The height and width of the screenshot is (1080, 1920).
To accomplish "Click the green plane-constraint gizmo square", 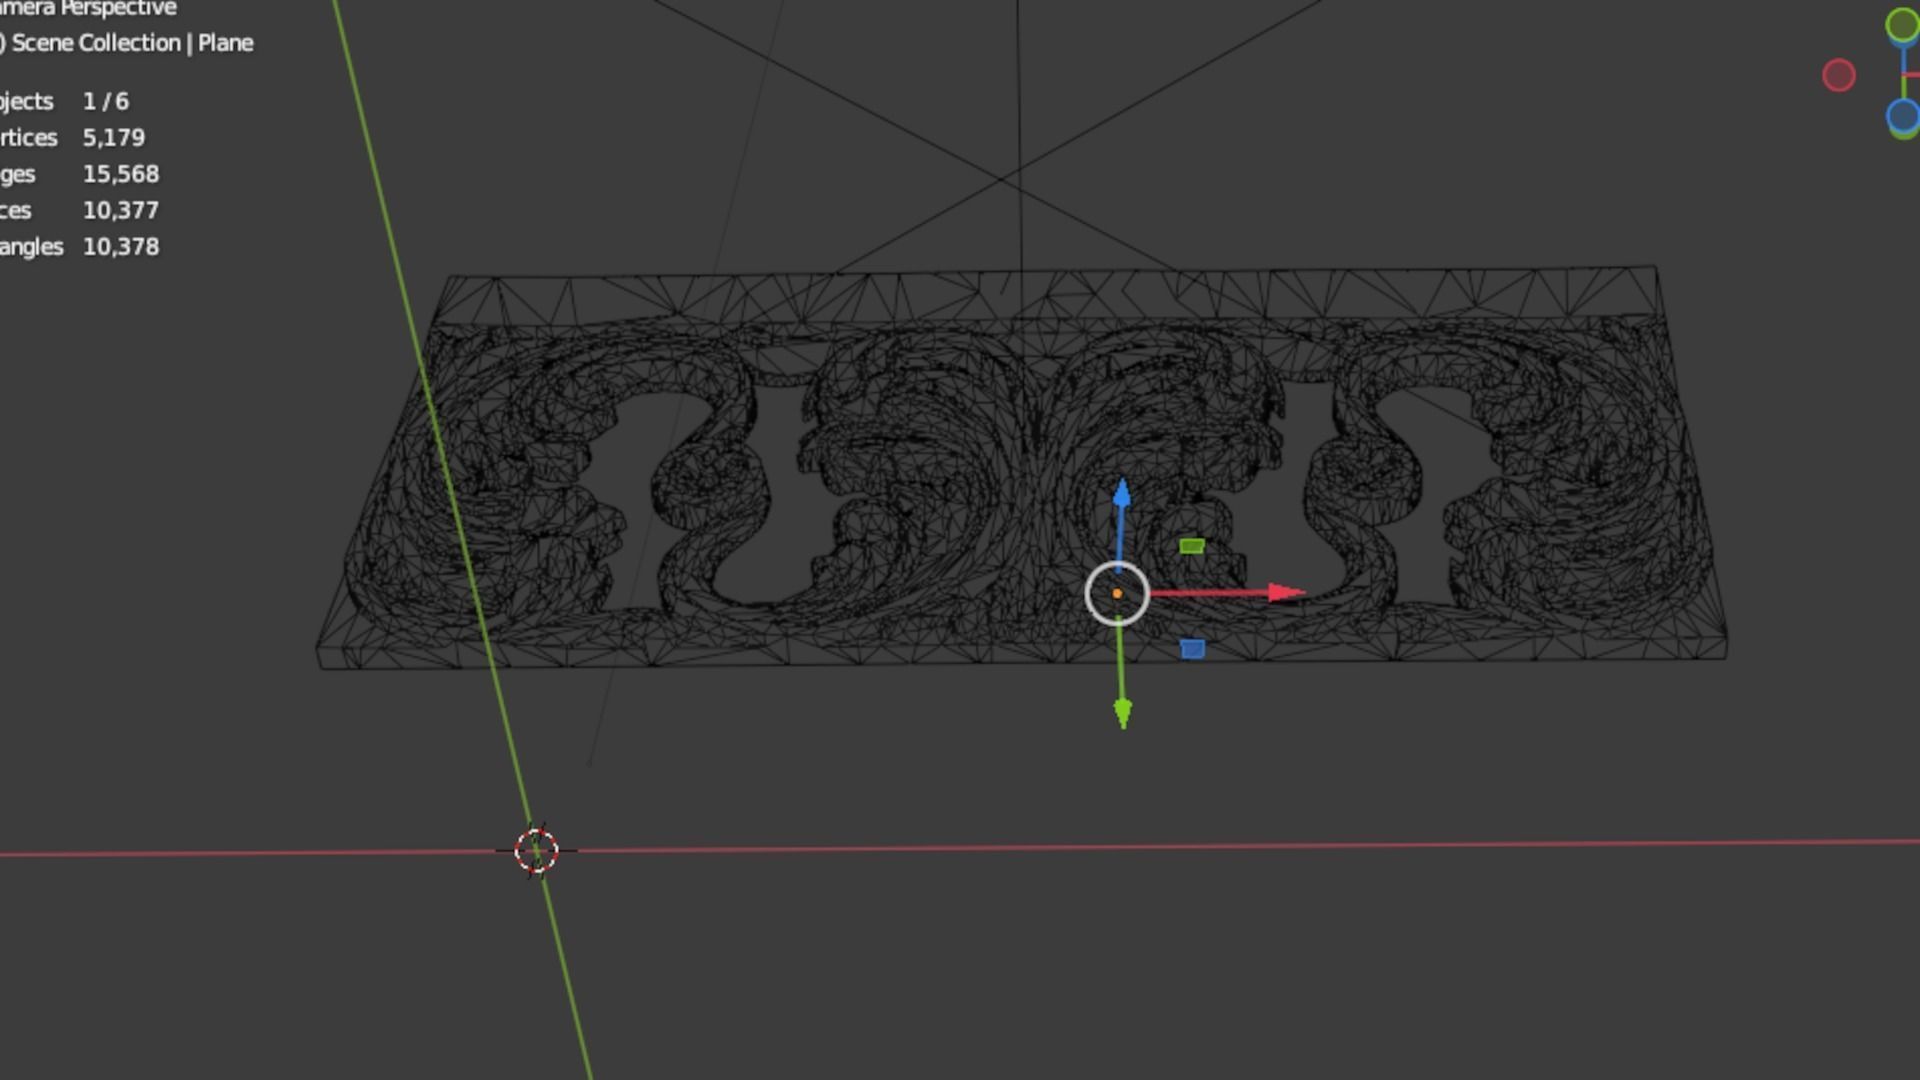I will tap(1191, 546).
